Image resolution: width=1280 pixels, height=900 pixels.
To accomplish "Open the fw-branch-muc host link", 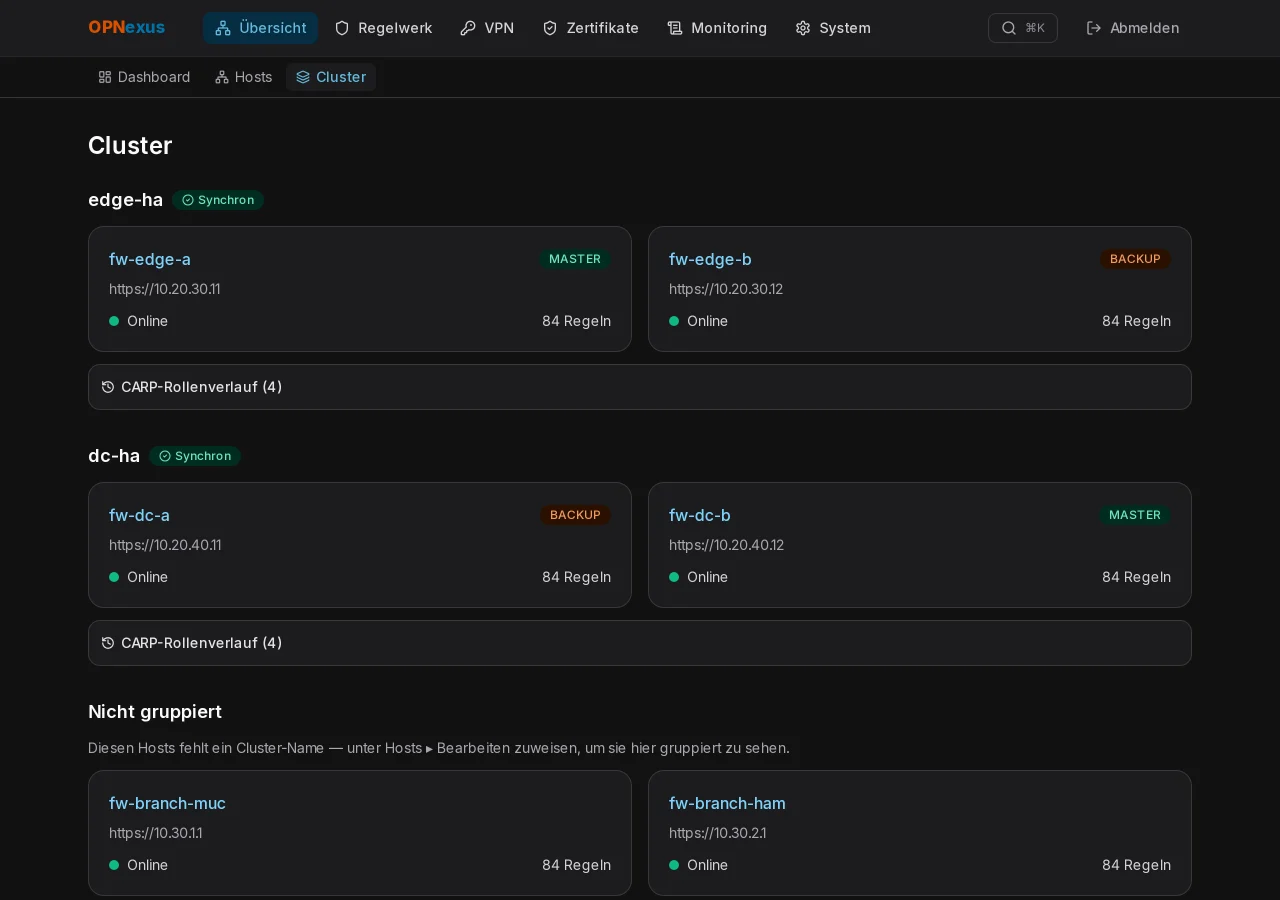I will click(x=167, y=803).
